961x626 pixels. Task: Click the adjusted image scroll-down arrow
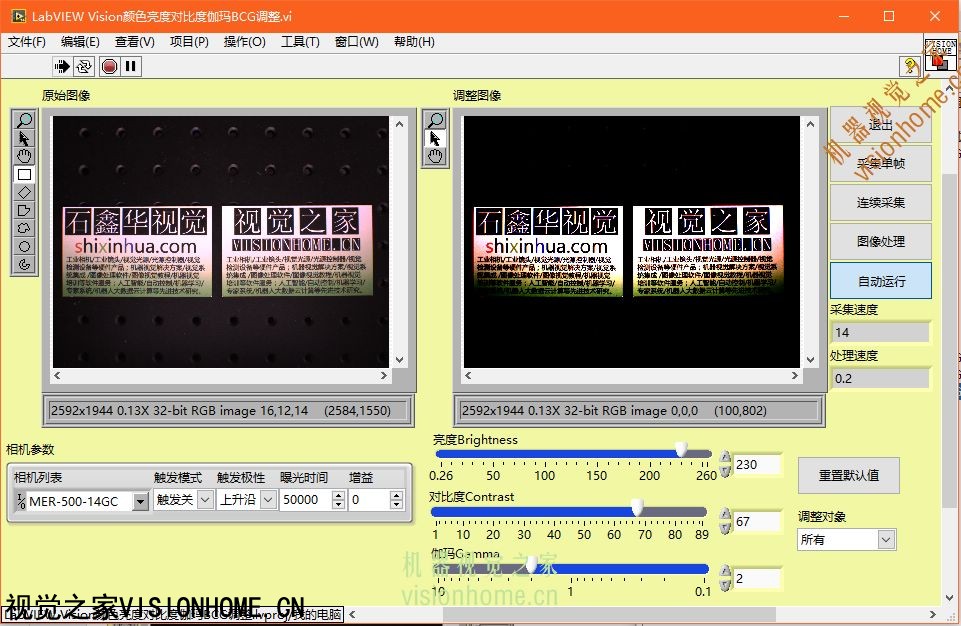(810, 360)
